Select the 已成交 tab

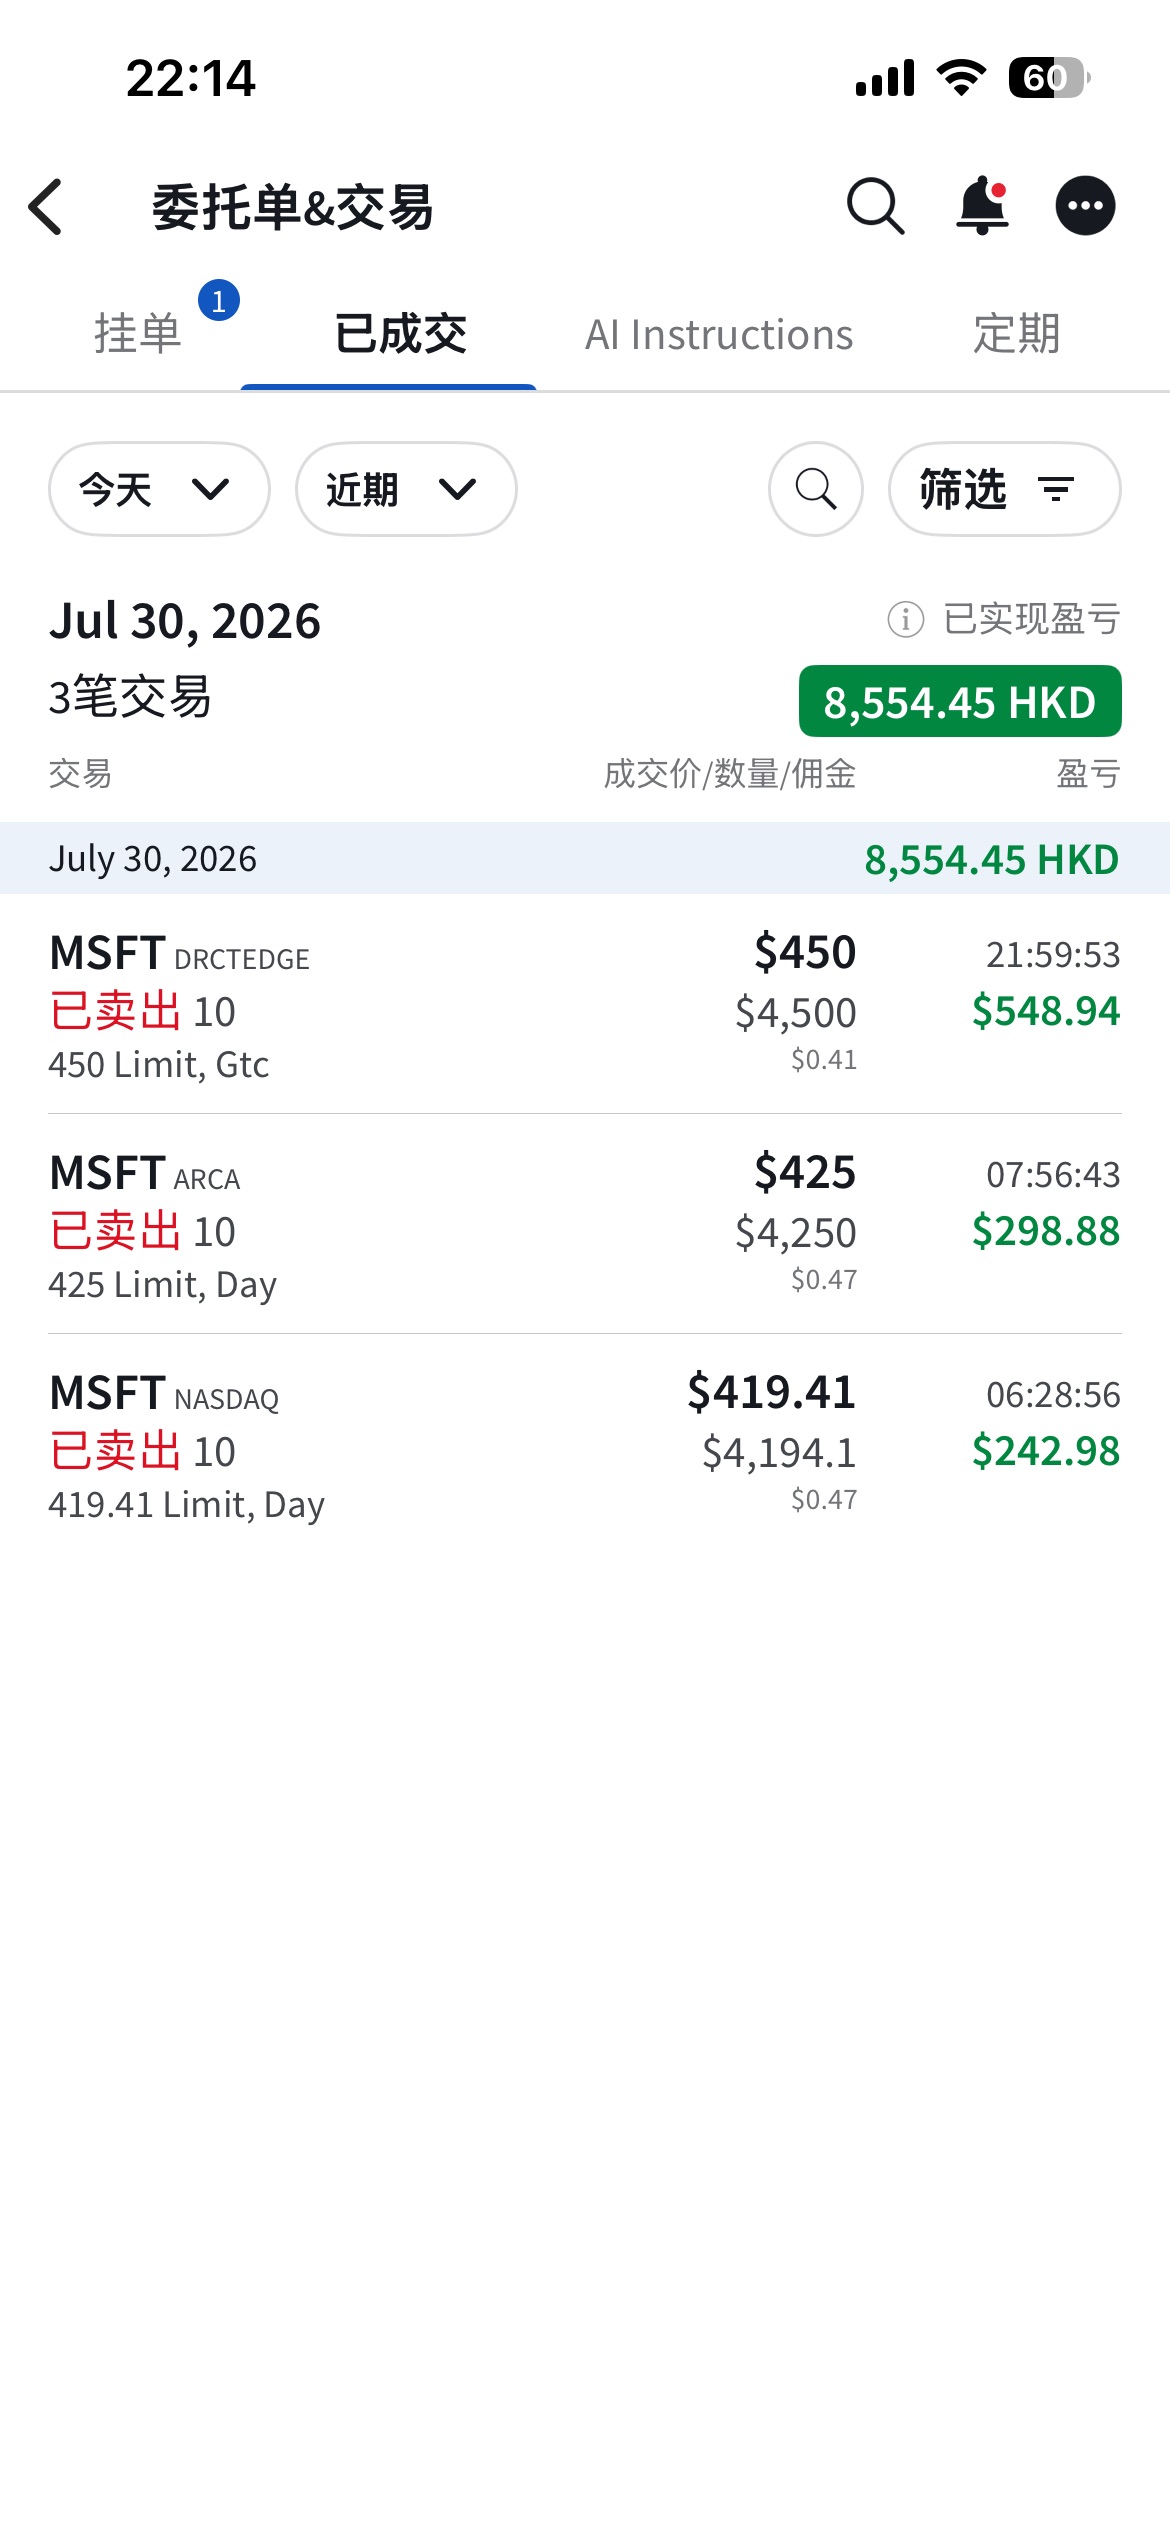click(x=400, y=334)
